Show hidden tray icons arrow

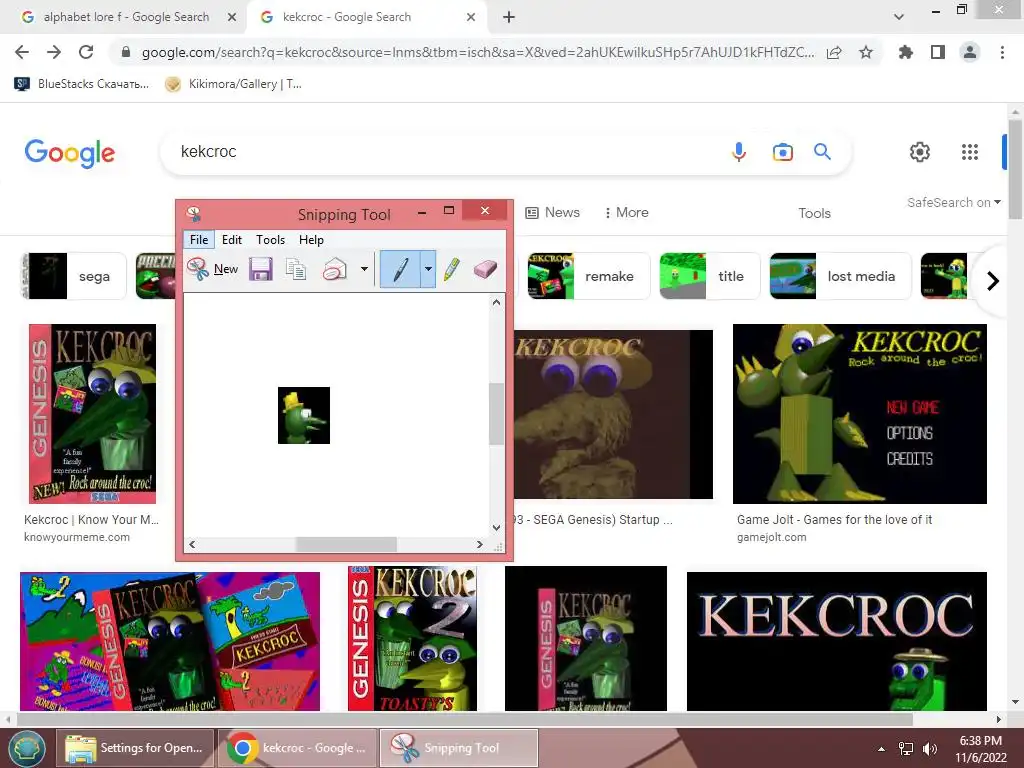(x=882, y=749)
